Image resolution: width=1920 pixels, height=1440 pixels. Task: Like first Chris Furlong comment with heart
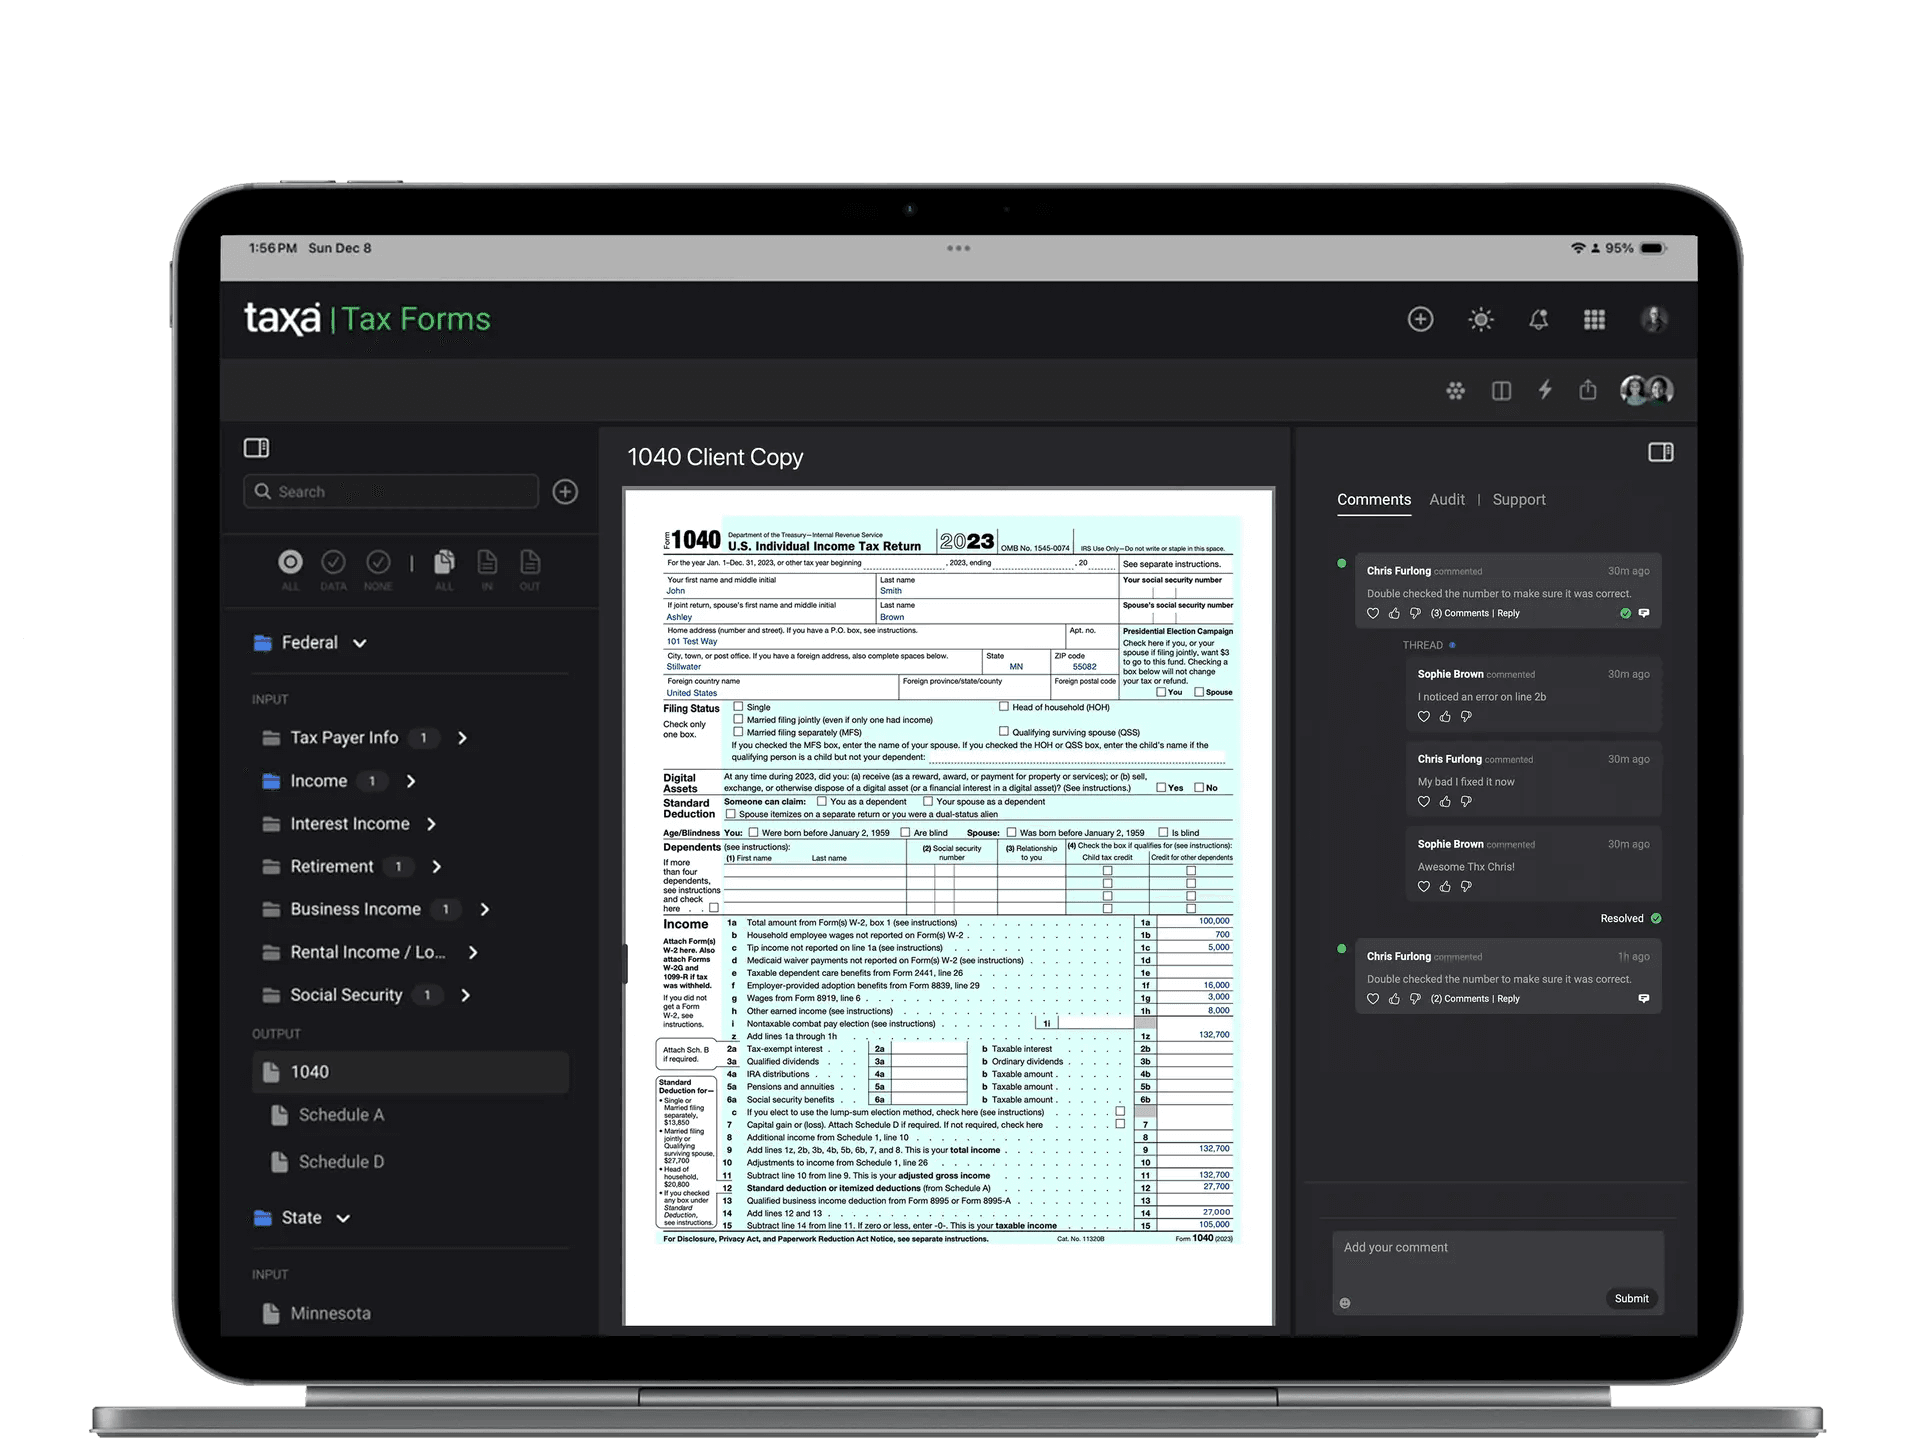tap(1373, 613)
